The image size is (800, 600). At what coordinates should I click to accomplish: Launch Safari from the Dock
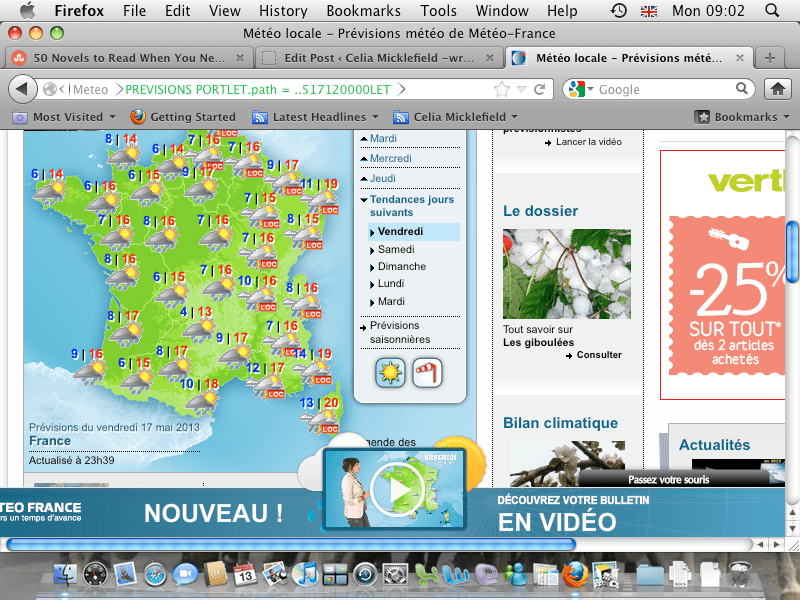click(155, 575)
